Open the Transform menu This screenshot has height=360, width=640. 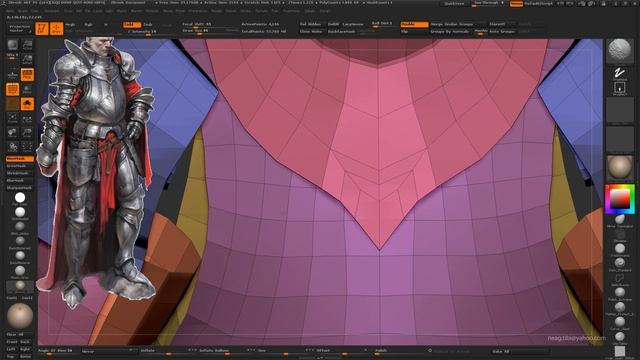point(291,11)
